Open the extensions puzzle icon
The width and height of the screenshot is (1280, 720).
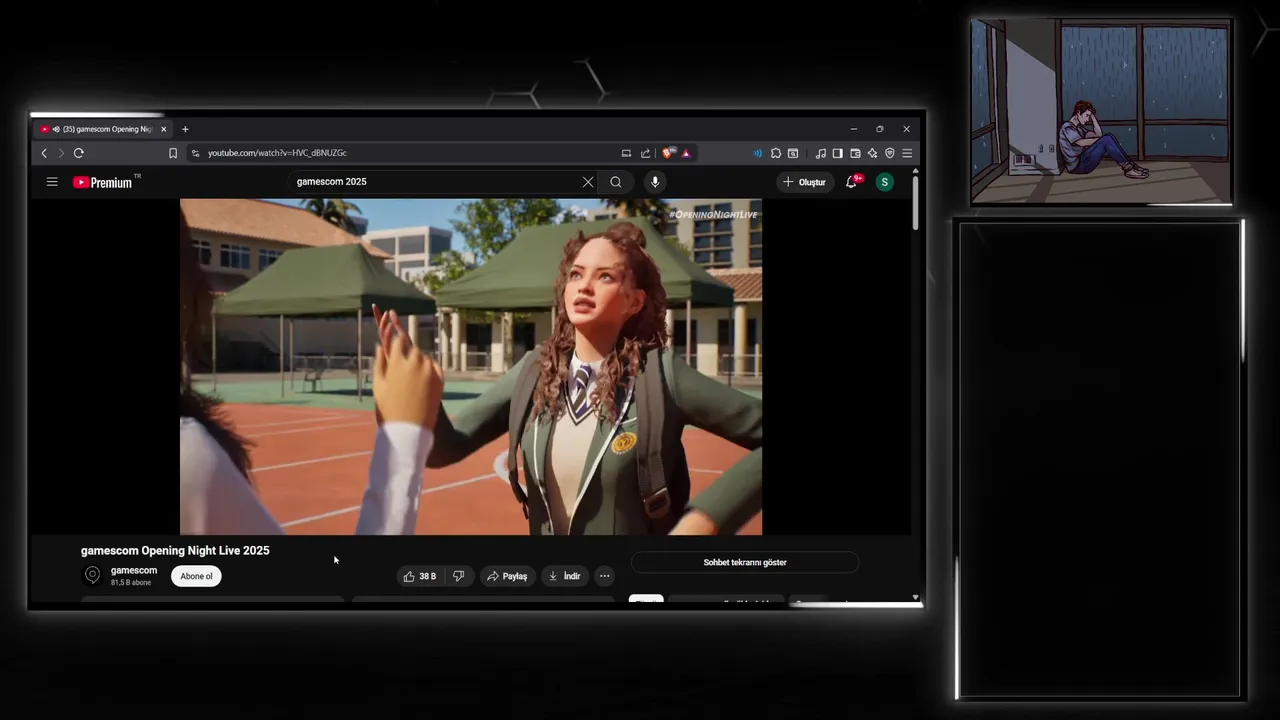[x=776, y=153]
